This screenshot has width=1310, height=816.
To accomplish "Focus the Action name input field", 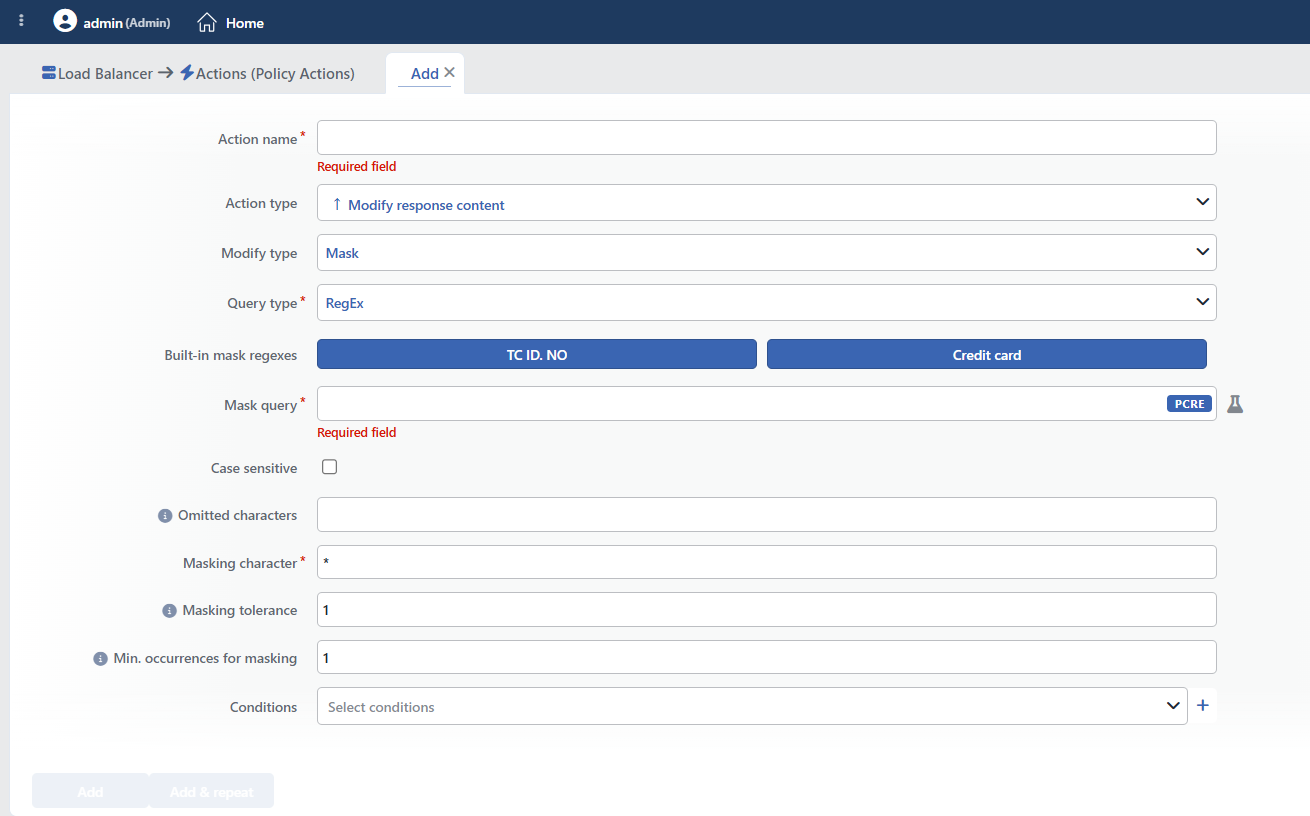I will pos(766,138).
